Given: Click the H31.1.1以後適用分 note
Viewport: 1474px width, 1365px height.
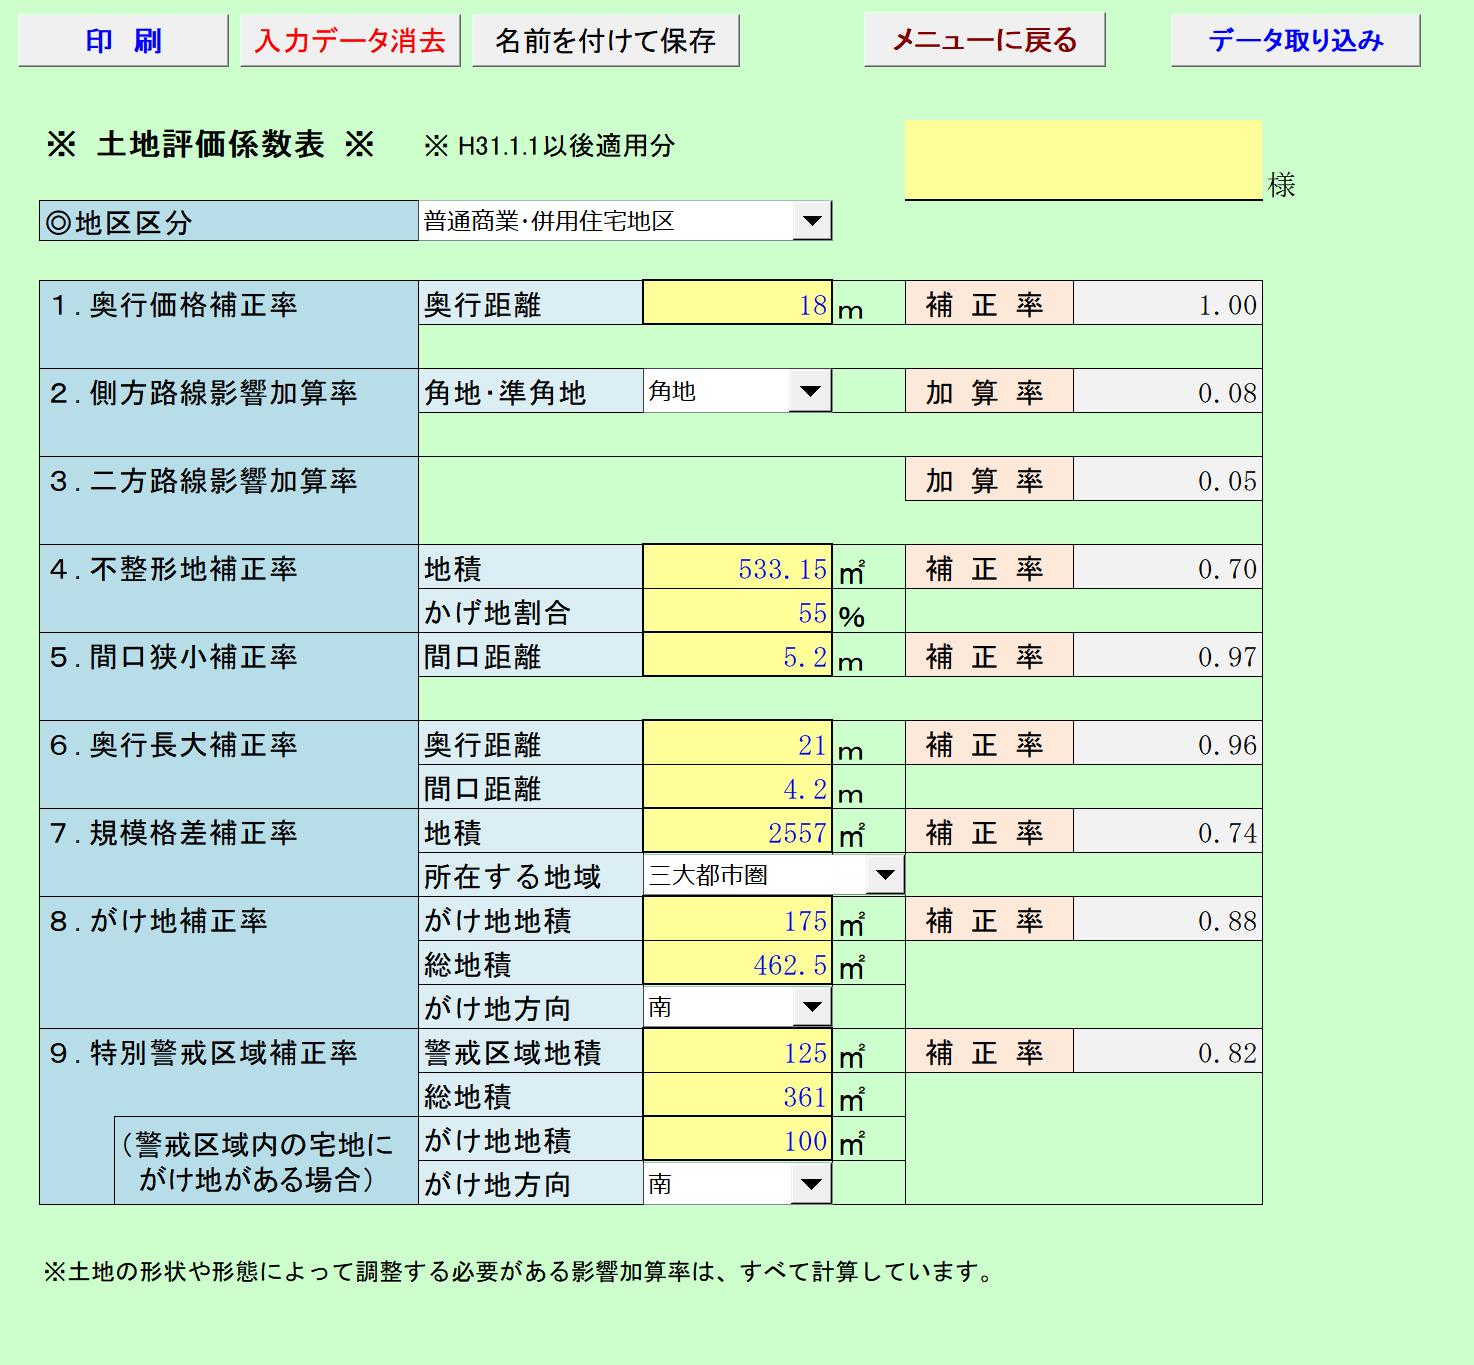Looking at the screenshot, I should coord(550,146).
